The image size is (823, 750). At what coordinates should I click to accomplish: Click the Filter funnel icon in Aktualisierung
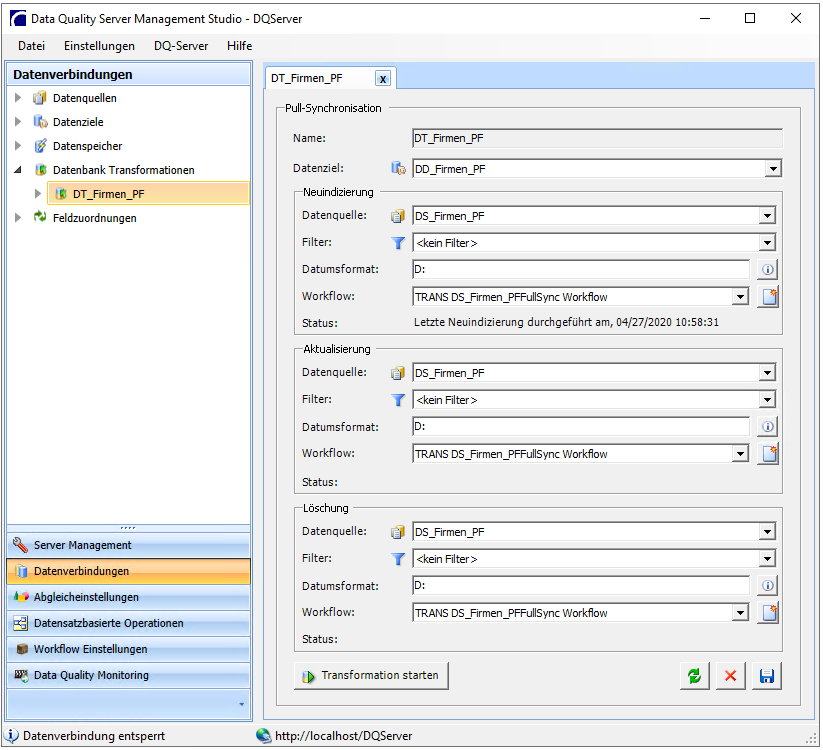pyautogui.click(x=398, y=400)
